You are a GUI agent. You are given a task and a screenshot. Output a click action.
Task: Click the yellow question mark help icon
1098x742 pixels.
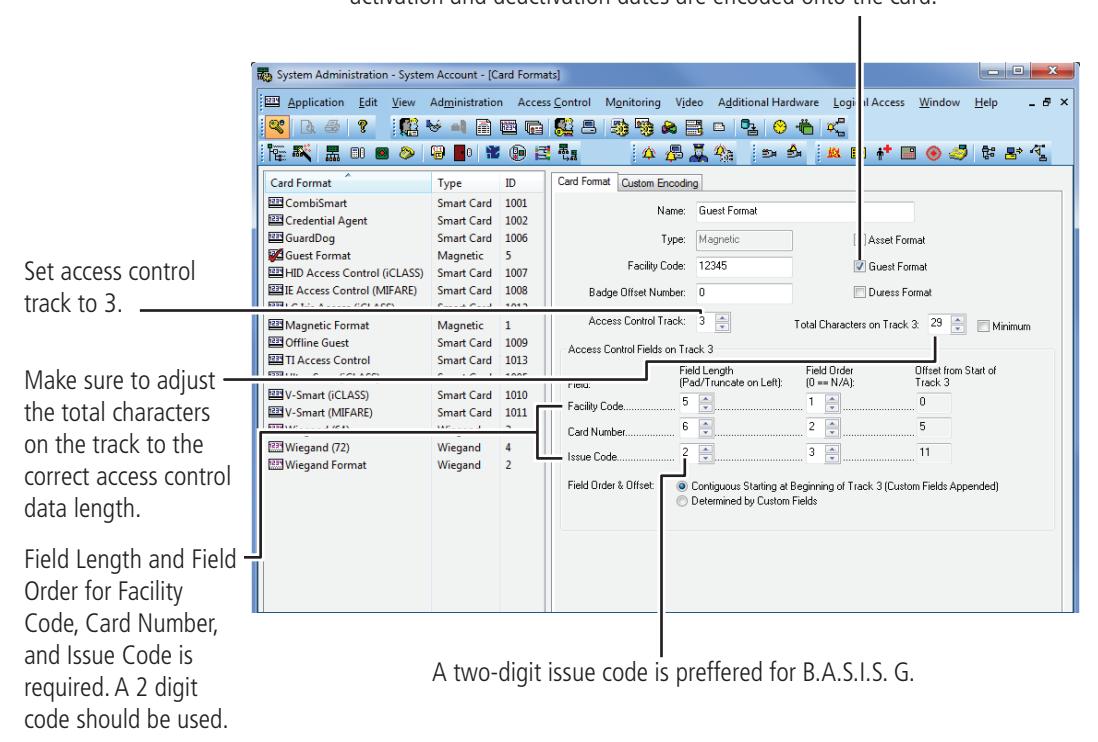click(x=362, y=127)
